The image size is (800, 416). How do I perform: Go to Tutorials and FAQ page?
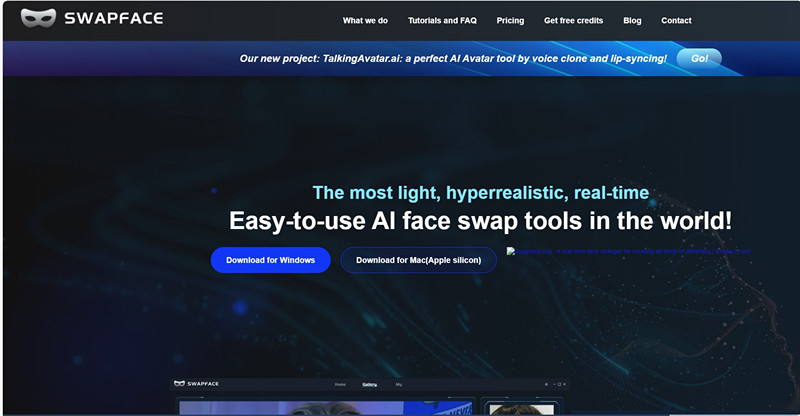(x=442, y=20)
